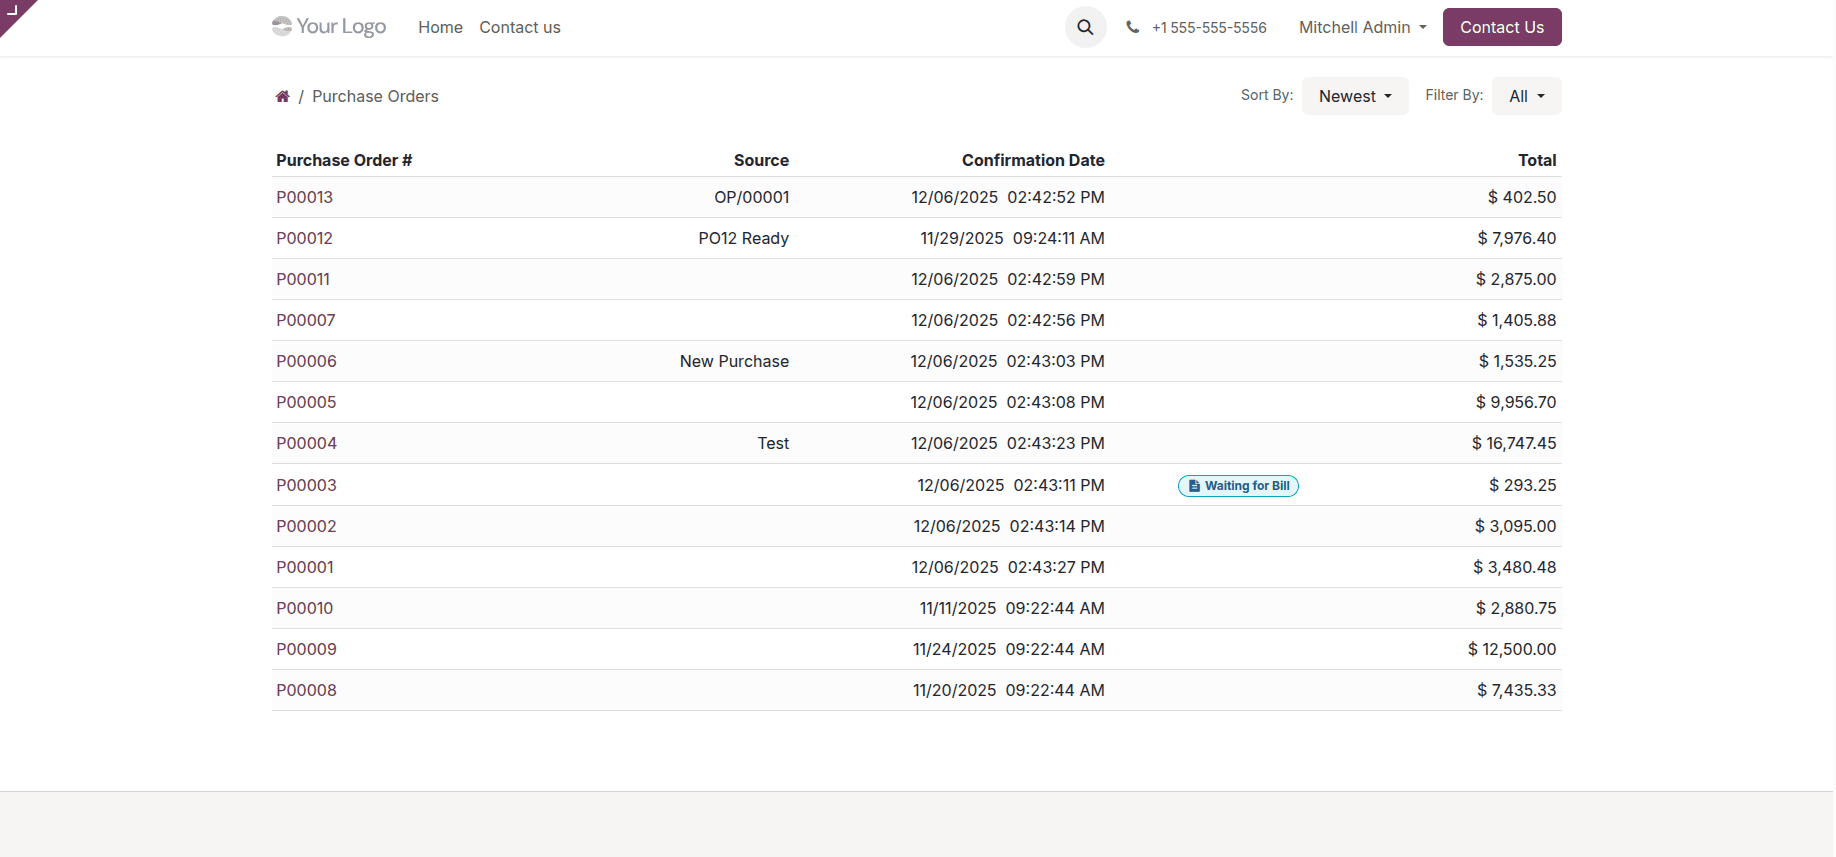Click the Total column header
This screenshot has height=857, width=1836.
point(1537,160)
